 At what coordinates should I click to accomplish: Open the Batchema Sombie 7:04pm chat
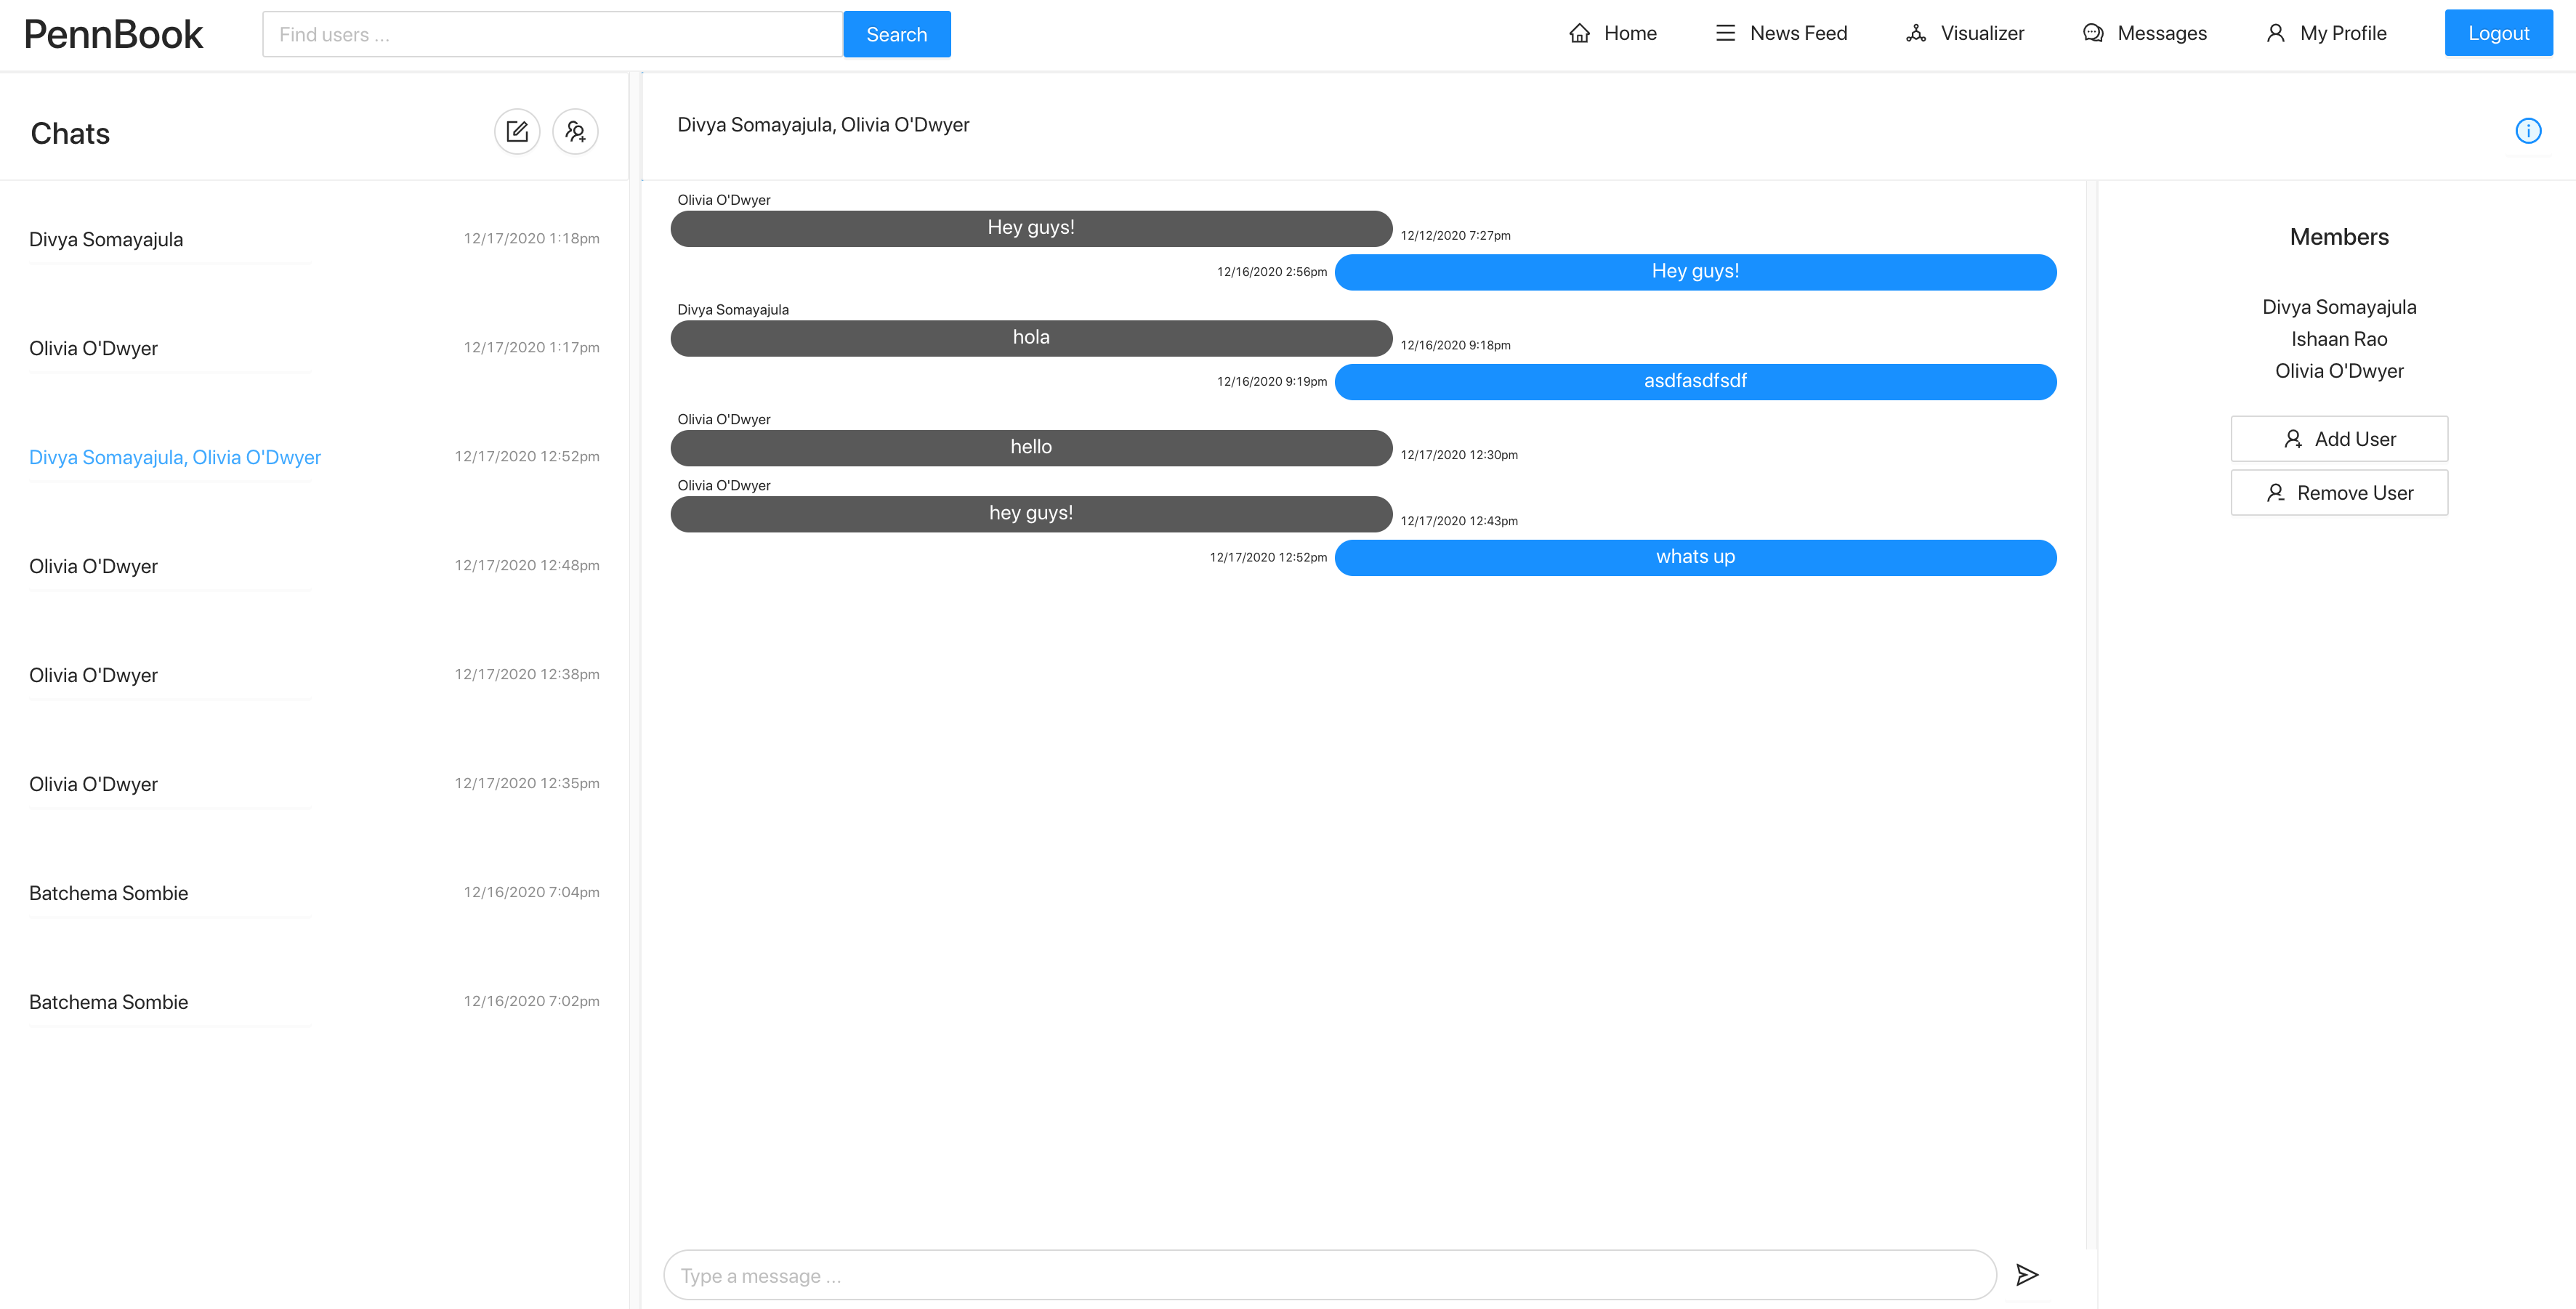(x=108, y=894)
